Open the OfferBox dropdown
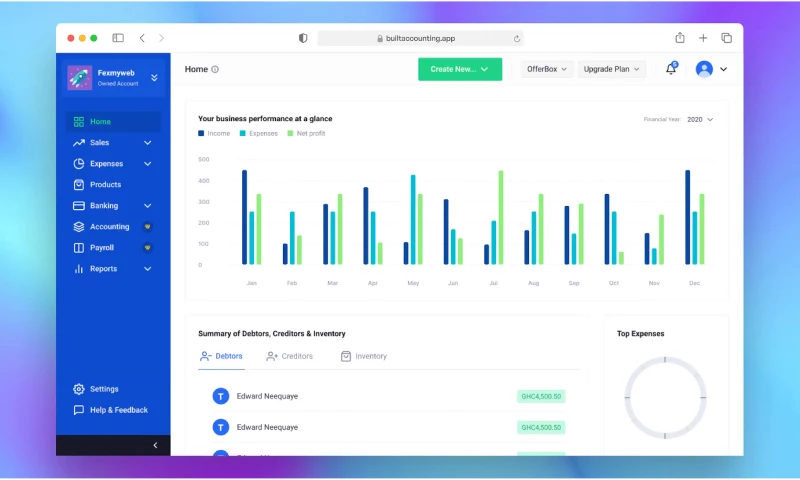 point(547,69)
